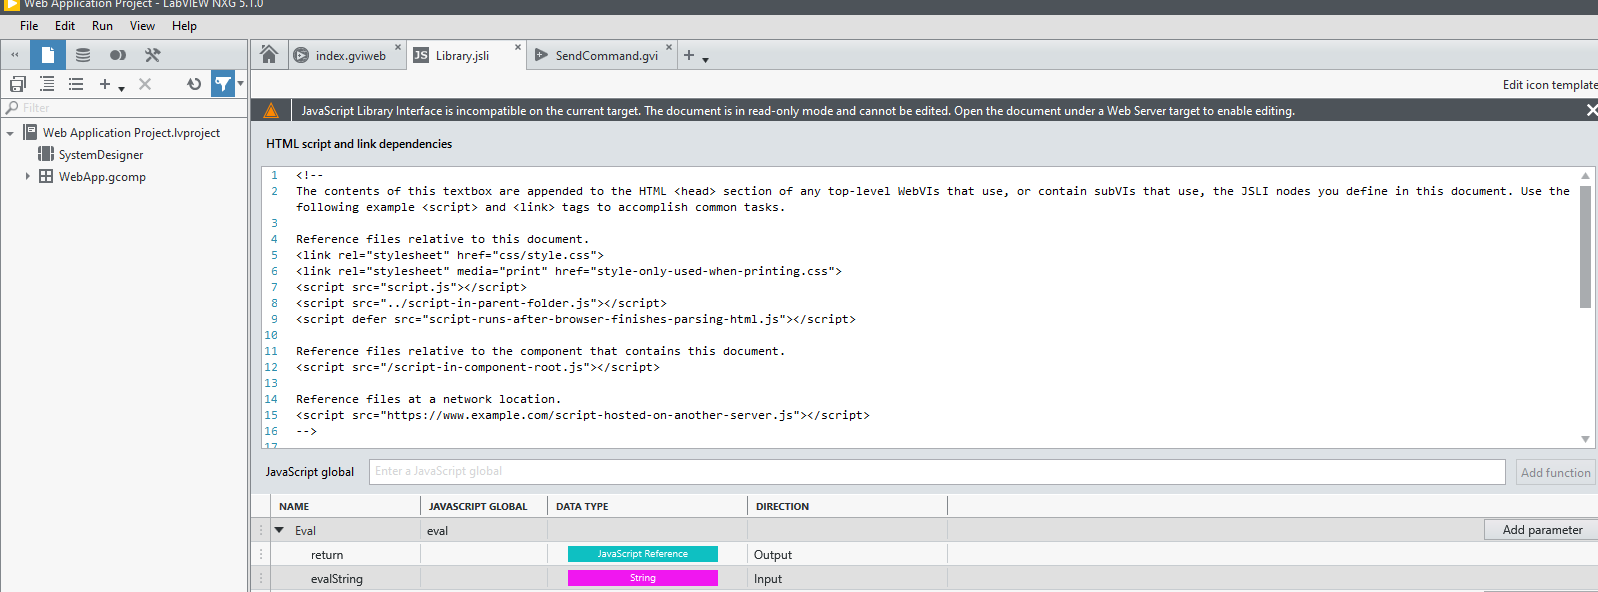Screen dimensions: 1598x592
Task: Click the refresh arrow in project toolbar
Action: (x=194, y=84)
